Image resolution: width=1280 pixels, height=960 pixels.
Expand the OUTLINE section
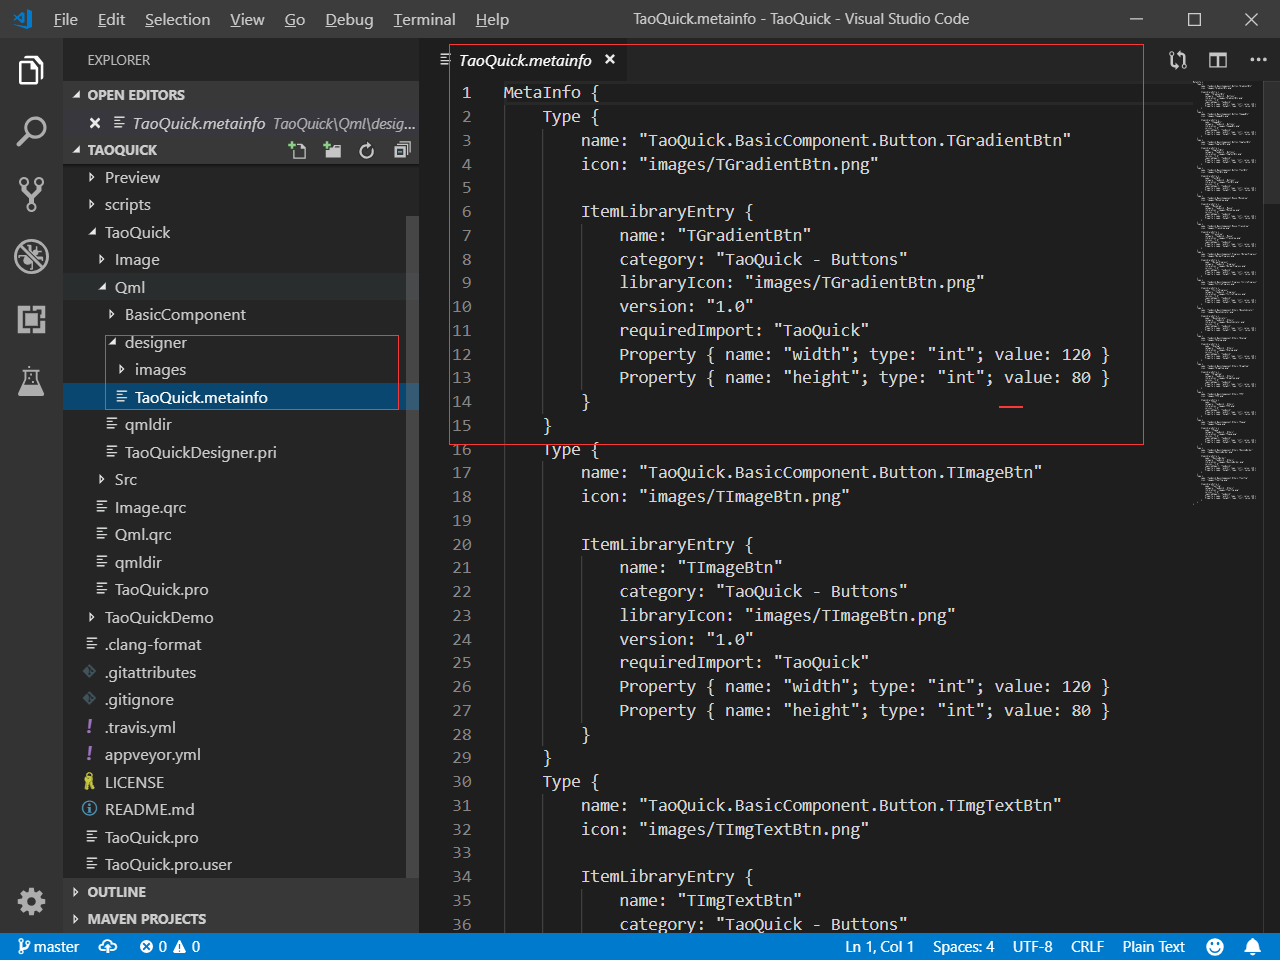[x=116, y=892]
